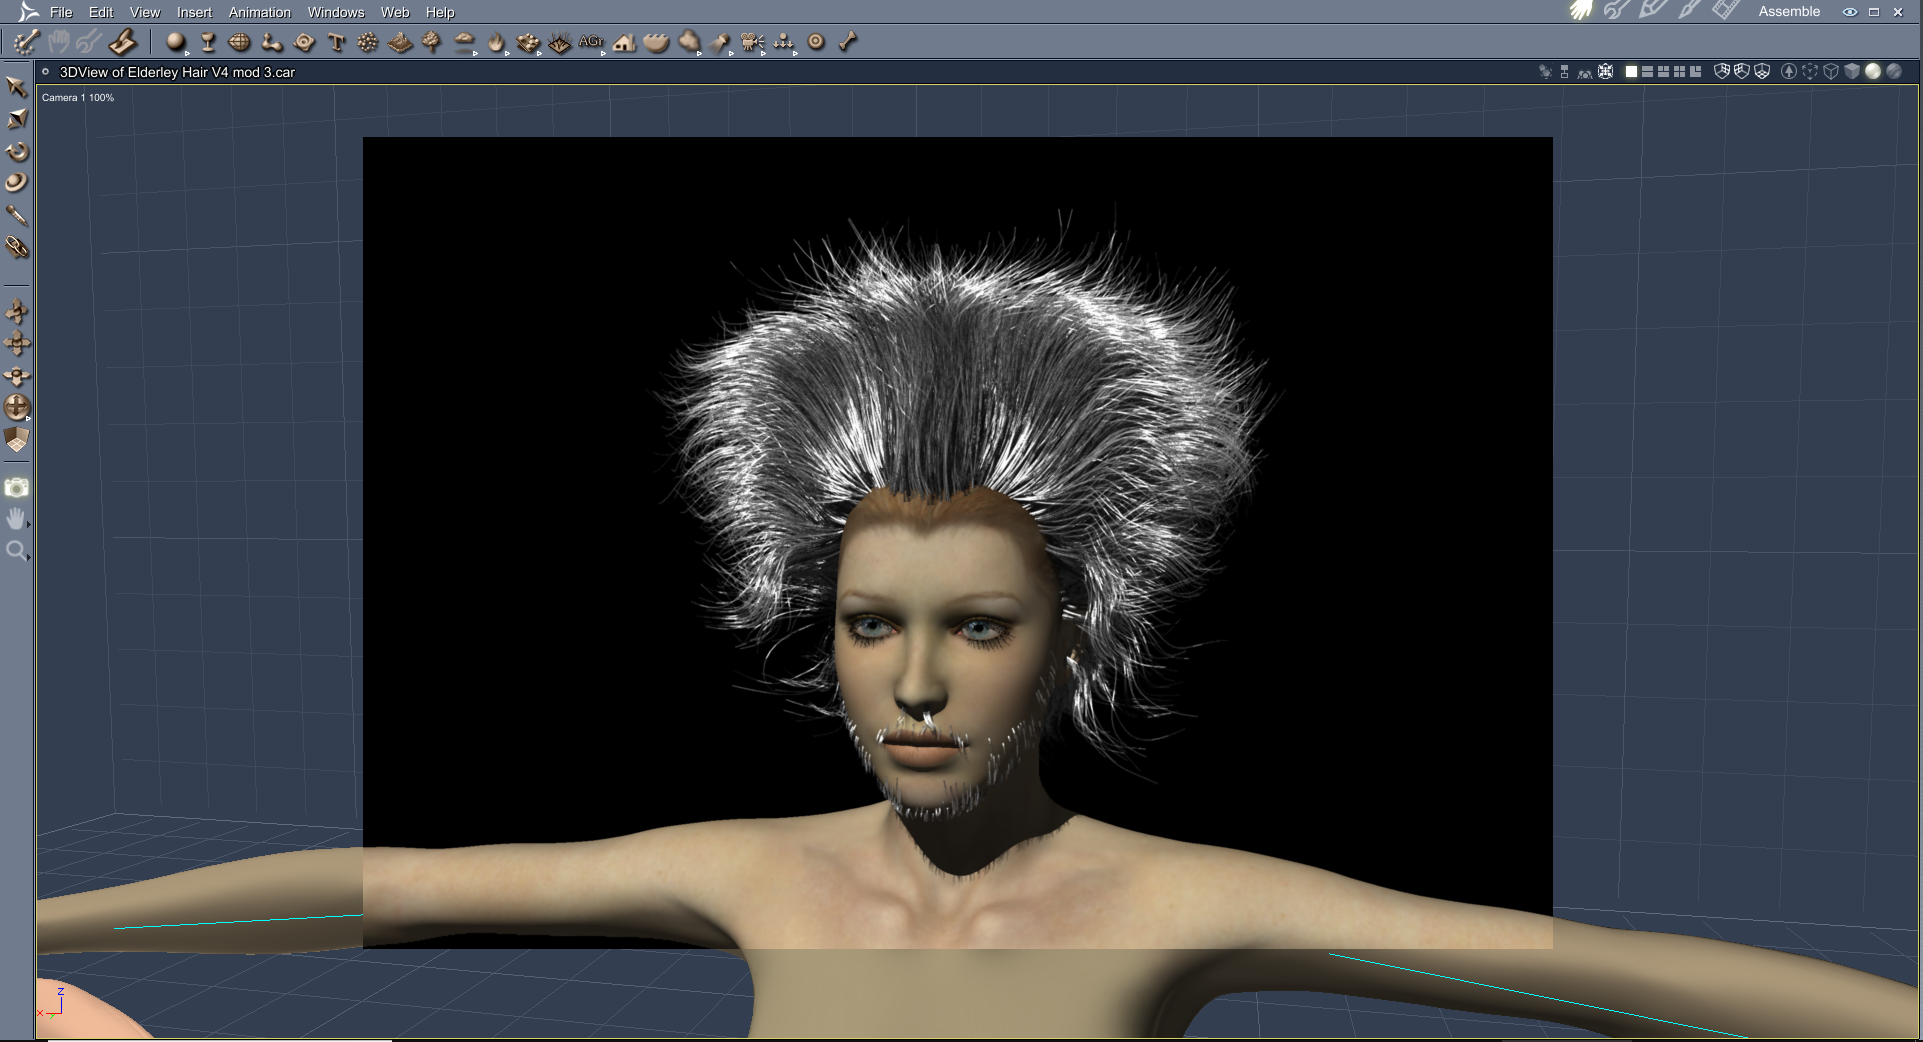This screenshot has width=1923, height=1042.
Task: Open the Camera 1 view dropdown
Action: pyautogui.click(x=78, y=98)
